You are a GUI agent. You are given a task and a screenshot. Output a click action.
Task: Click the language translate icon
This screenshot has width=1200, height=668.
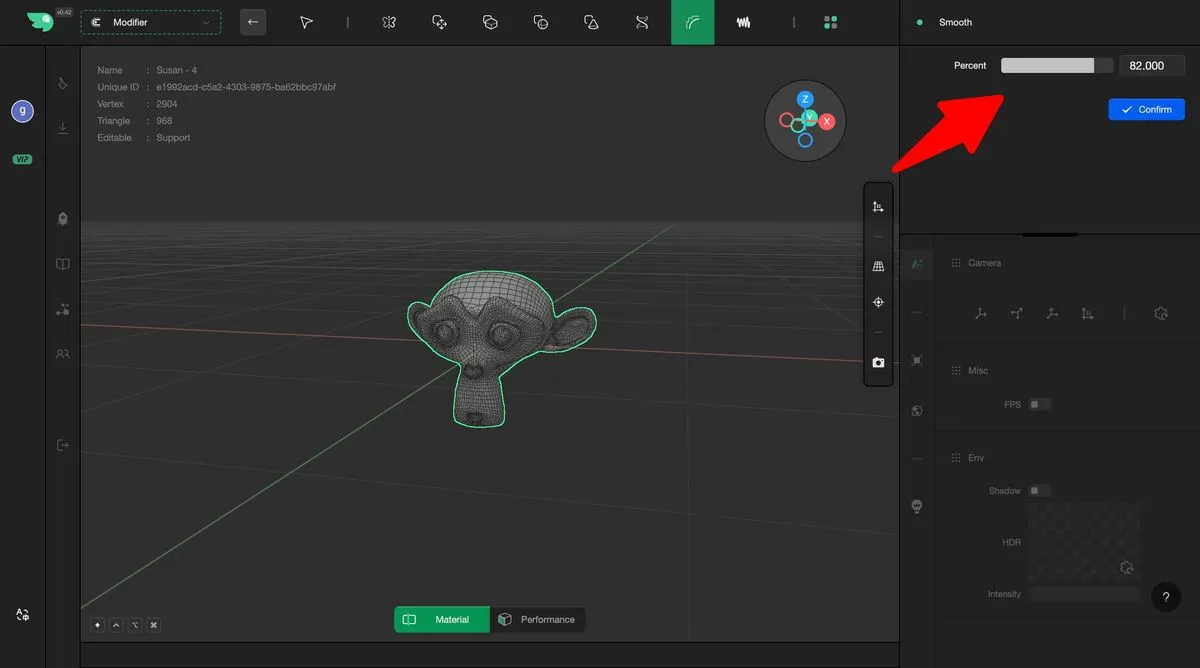[22, 615]
